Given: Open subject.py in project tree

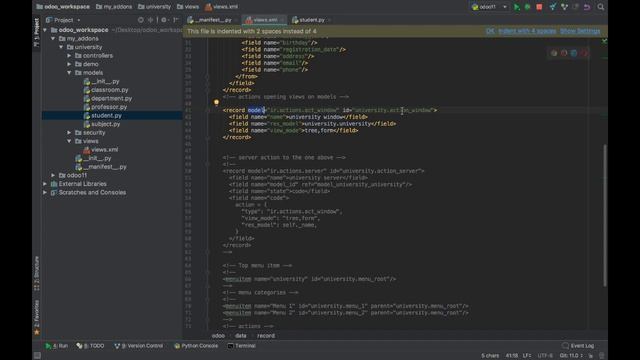Looking at the screenshot, I should pos(102,124).
